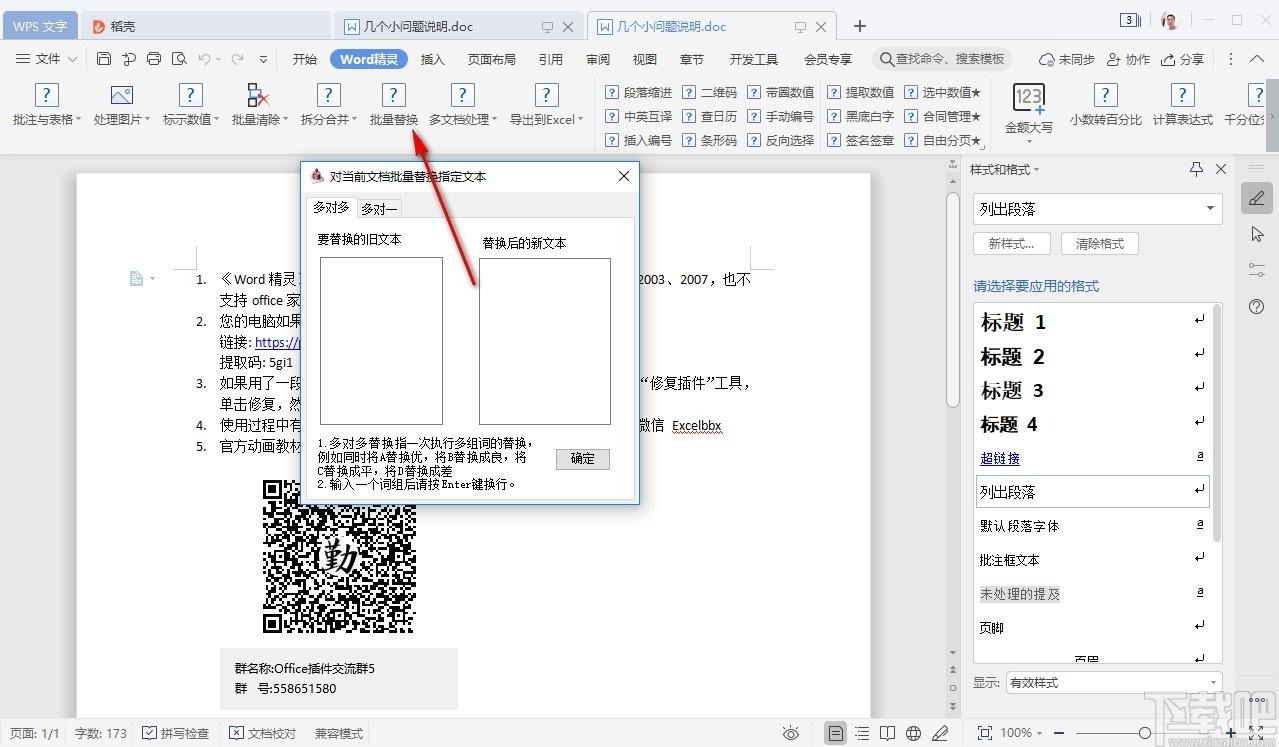The height and width of the screenshot is (747, 1279).
Task: Click the zoom out minus button
Action: click(1057, 733)
